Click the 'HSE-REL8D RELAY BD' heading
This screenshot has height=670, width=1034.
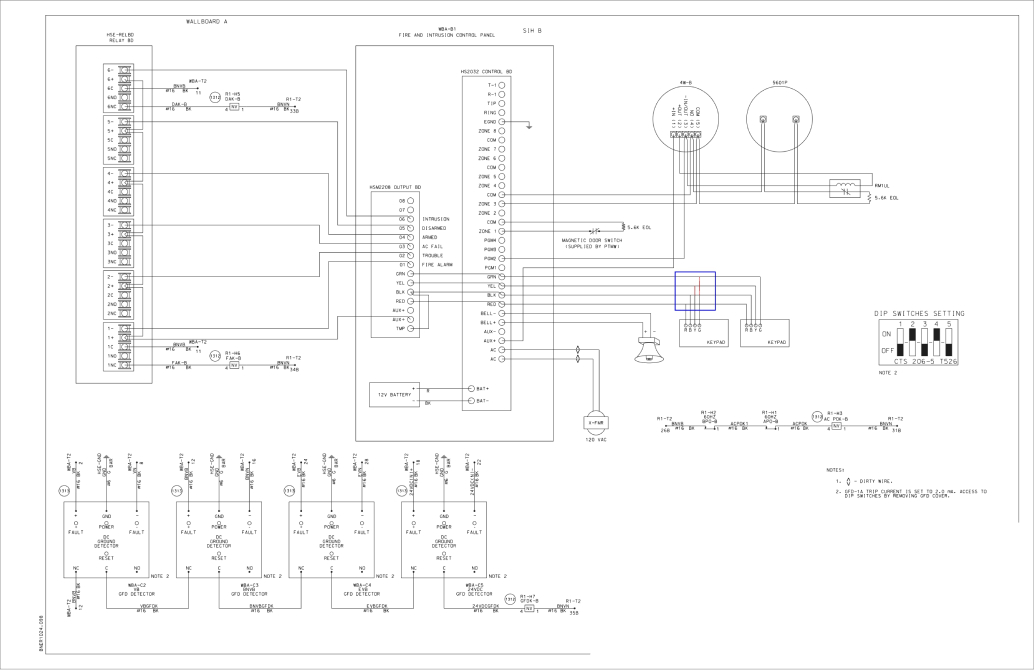pos(120,38)
